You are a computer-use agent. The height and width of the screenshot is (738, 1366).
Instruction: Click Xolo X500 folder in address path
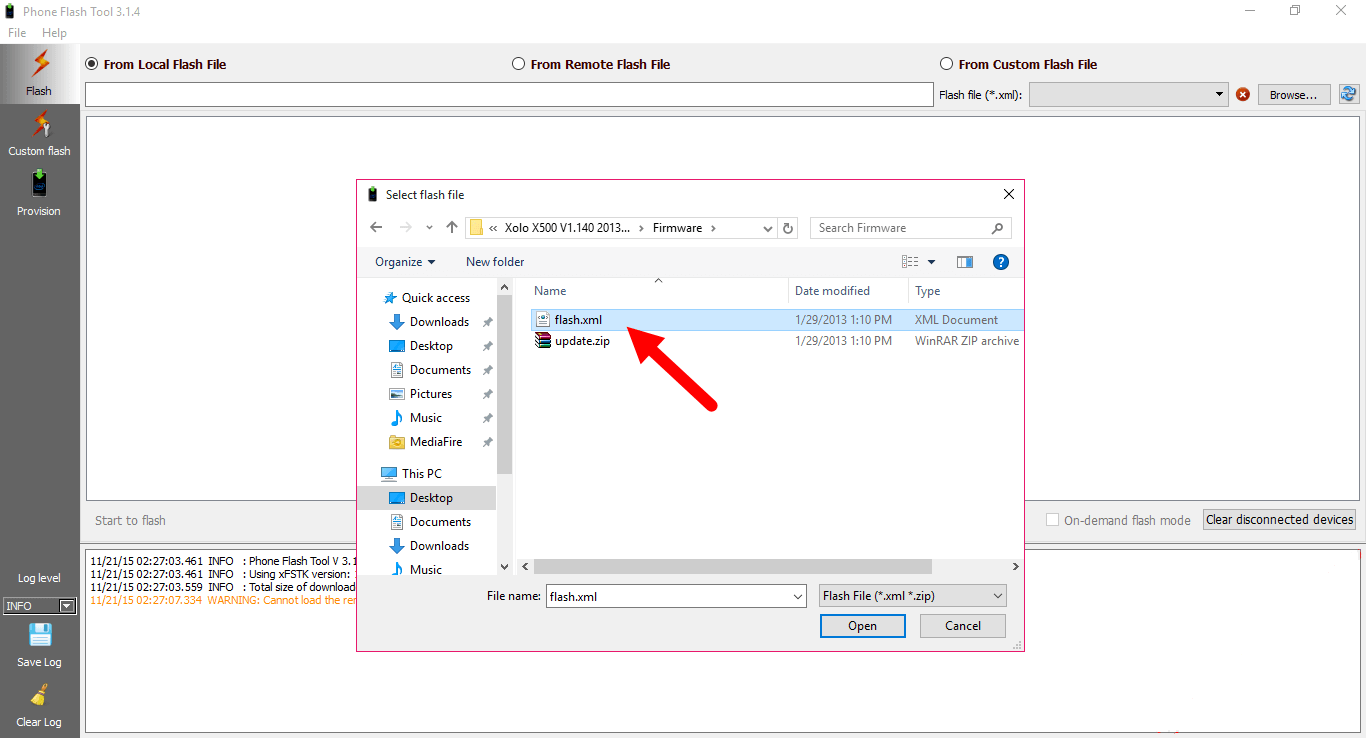coord(567,228)
